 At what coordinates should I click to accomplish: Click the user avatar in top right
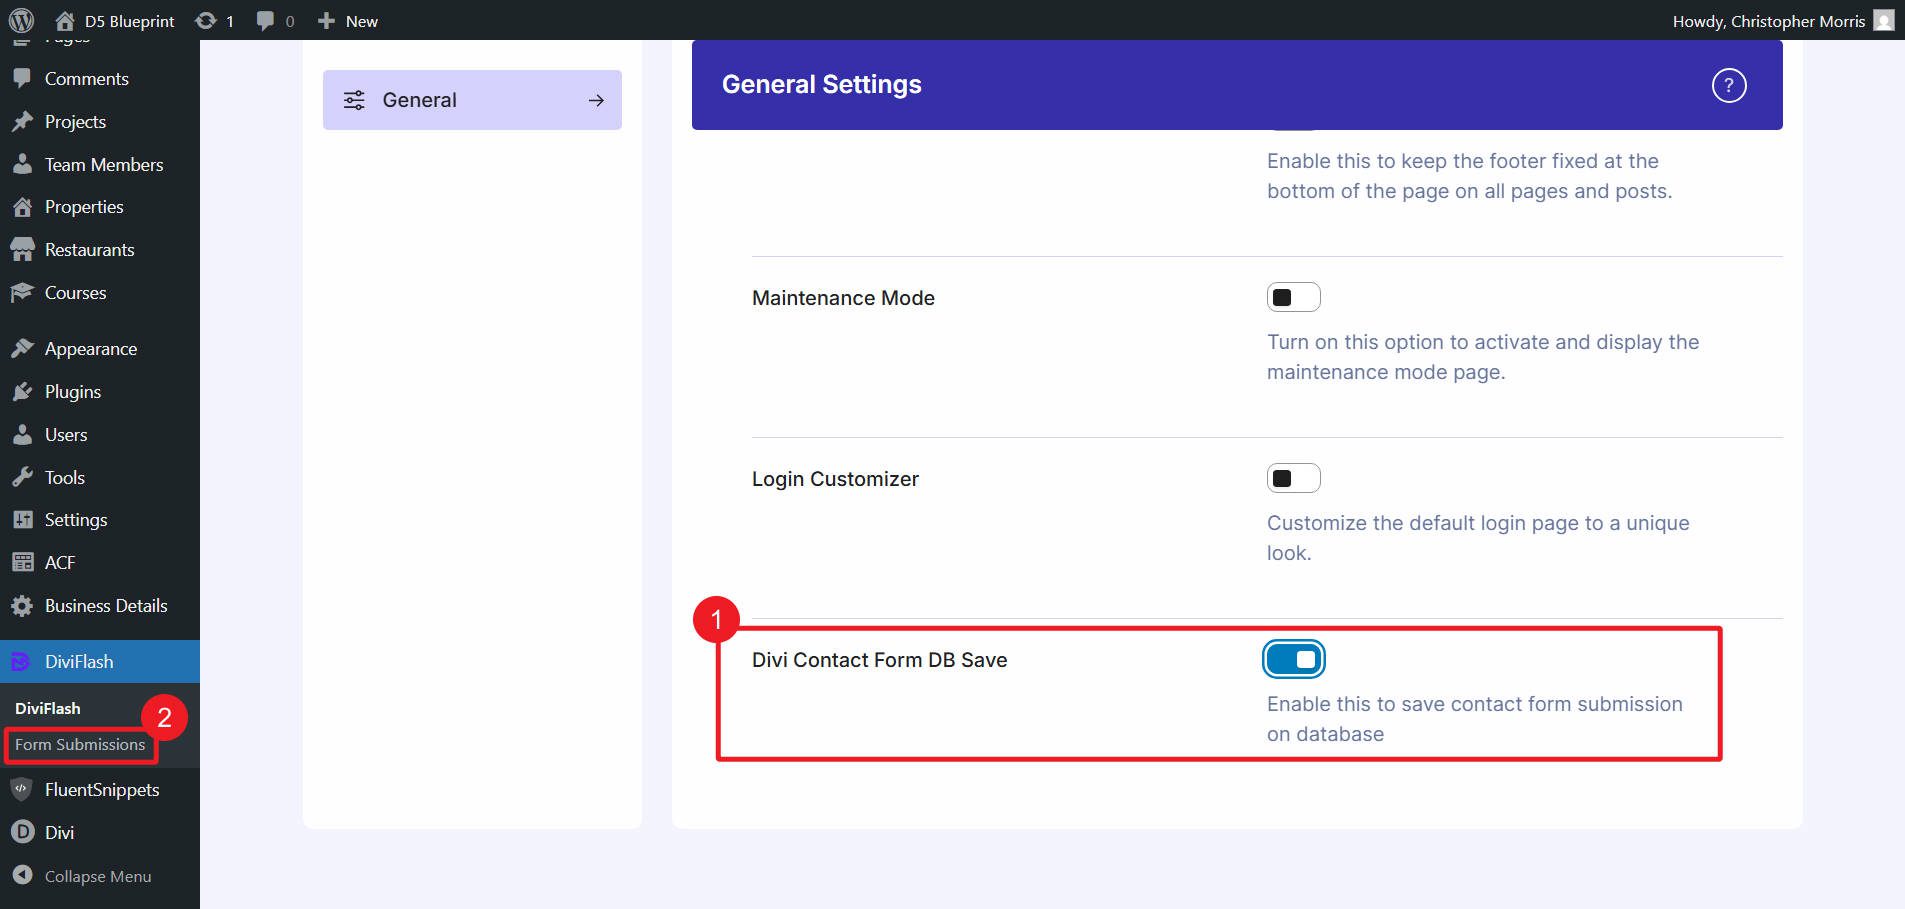1884,20
